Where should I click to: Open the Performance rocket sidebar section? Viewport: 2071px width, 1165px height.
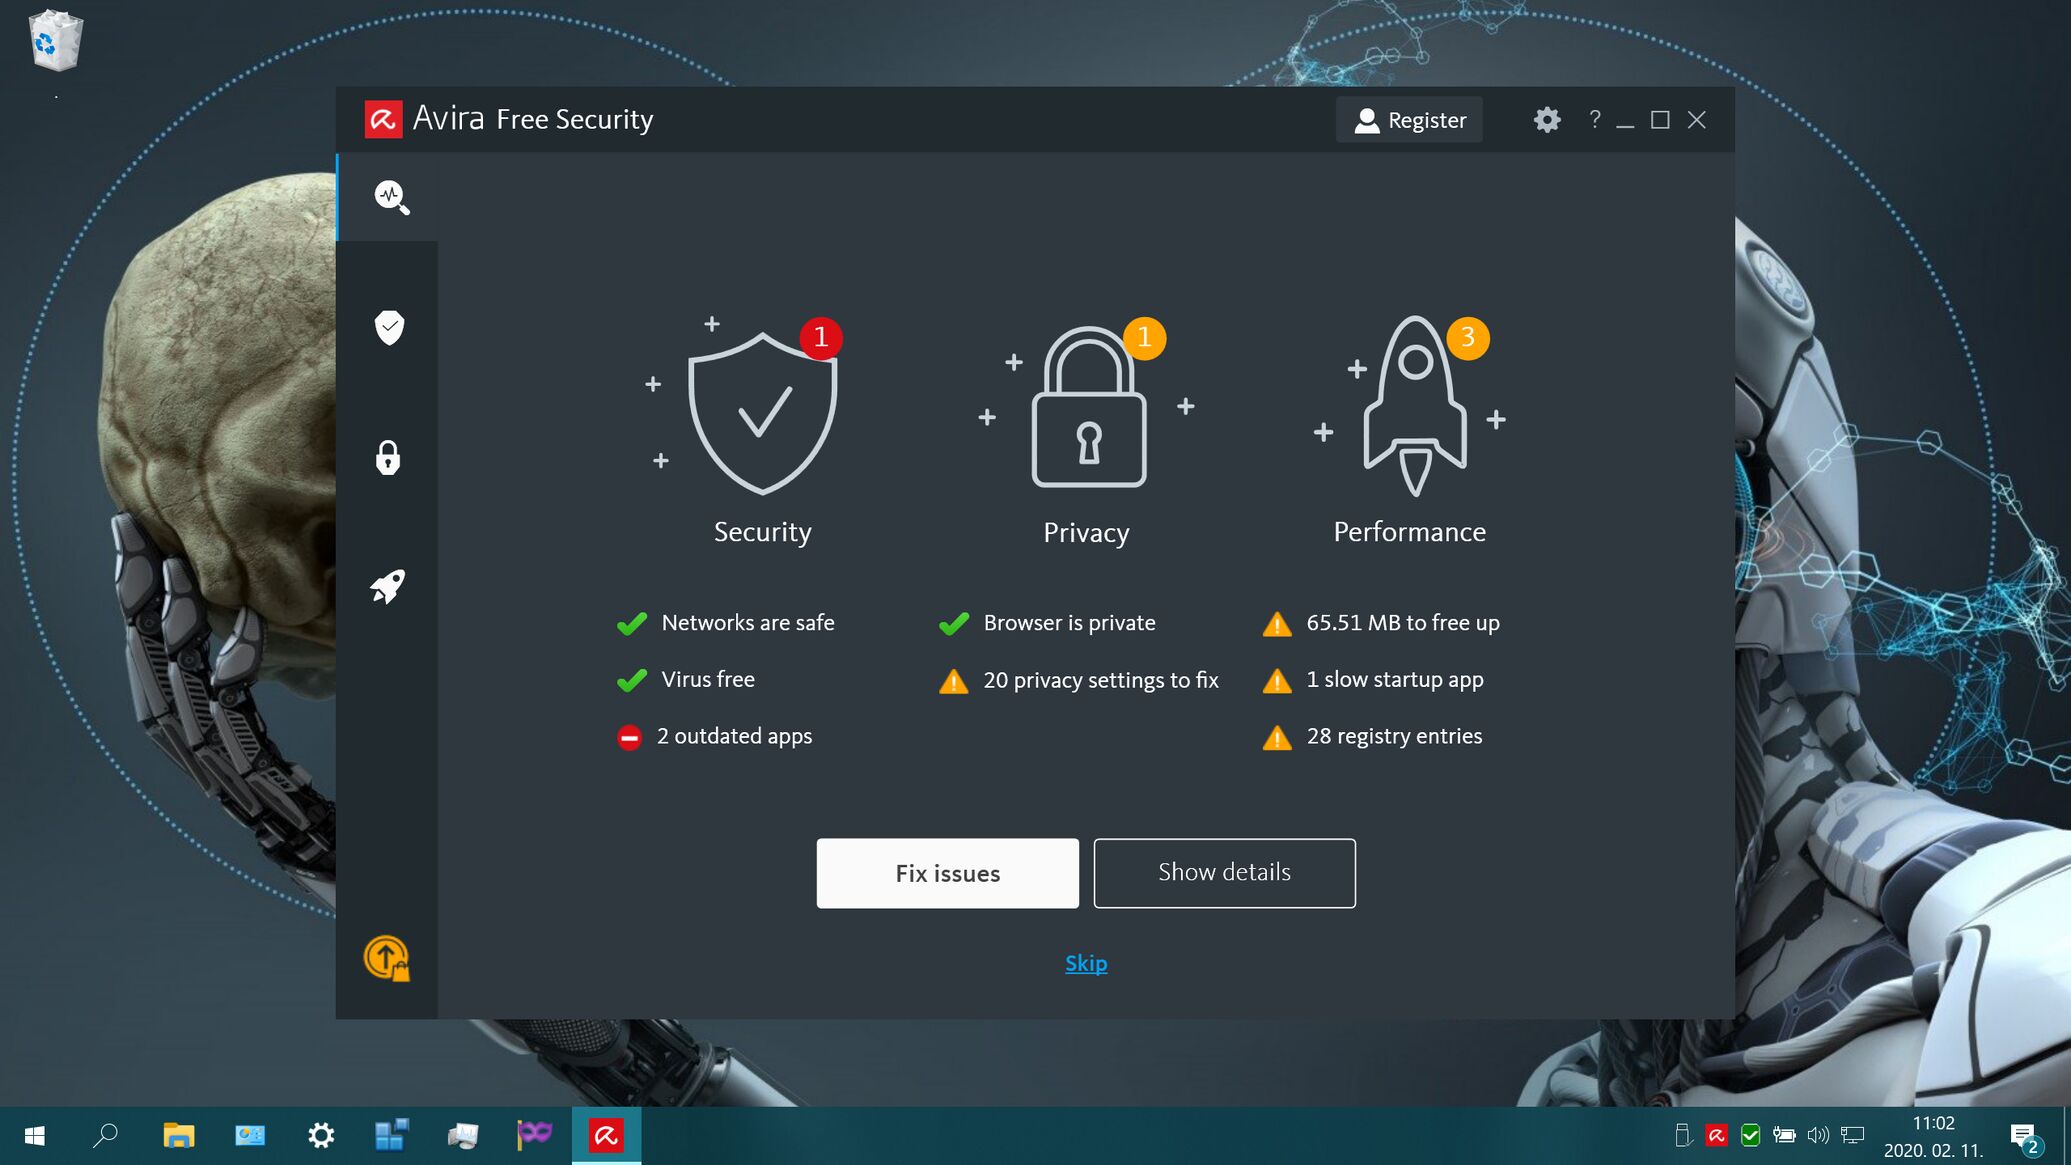388,587
